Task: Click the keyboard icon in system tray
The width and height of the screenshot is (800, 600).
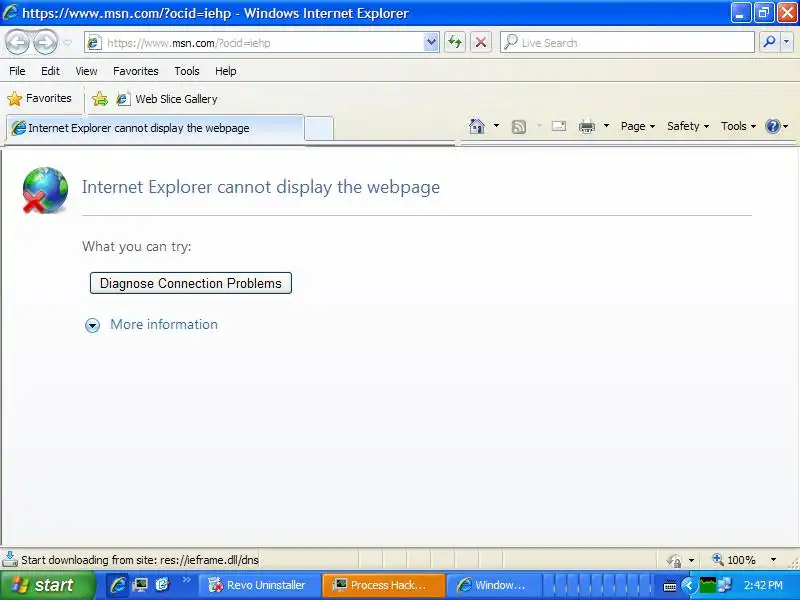Action: click(x=670, y=586)
